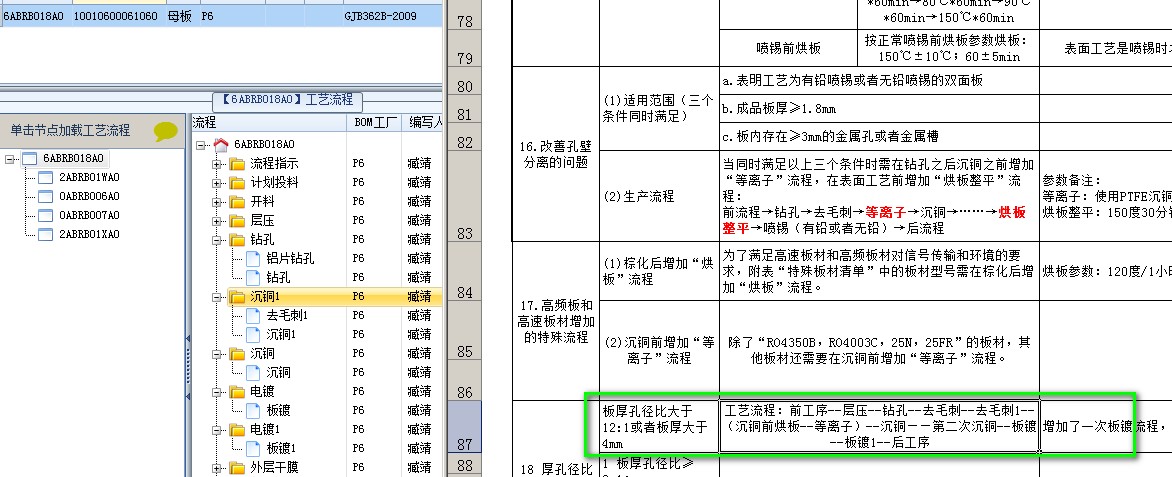Click the 去毛刺1 document icon
This screenshot has height=477, width=1172.
click(x=253, y=316)
